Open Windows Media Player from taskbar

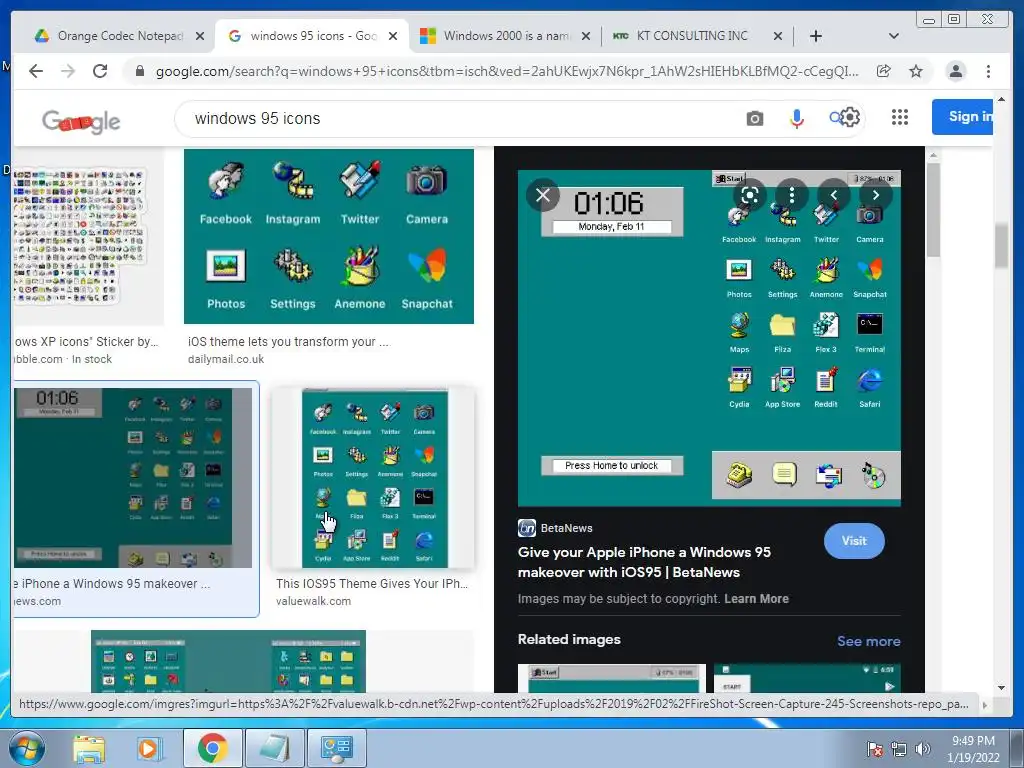coord(150,748)
